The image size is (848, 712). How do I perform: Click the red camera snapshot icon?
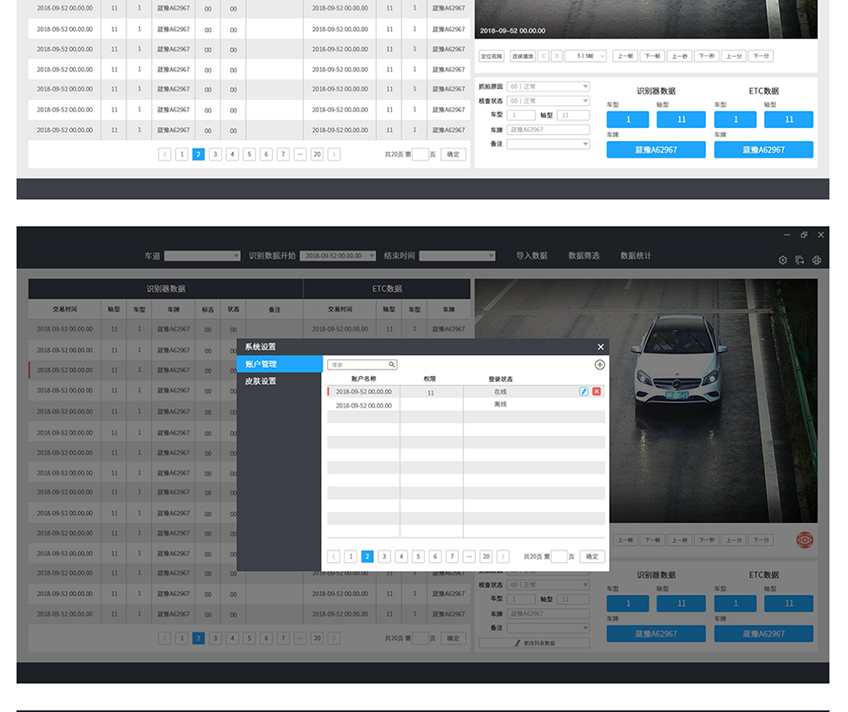point(805,540)
